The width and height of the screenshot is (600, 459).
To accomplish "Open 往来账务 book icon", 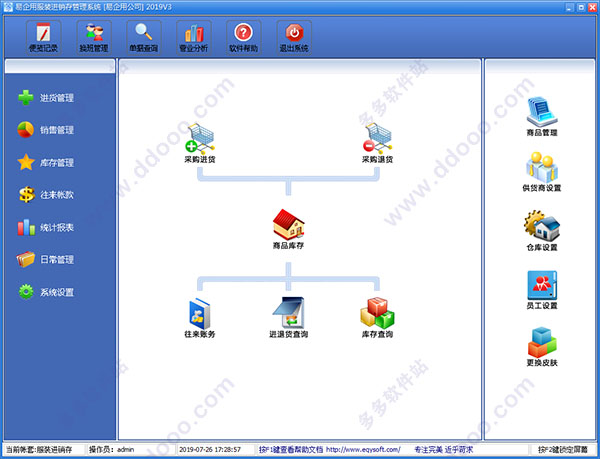I will point(200,314).
